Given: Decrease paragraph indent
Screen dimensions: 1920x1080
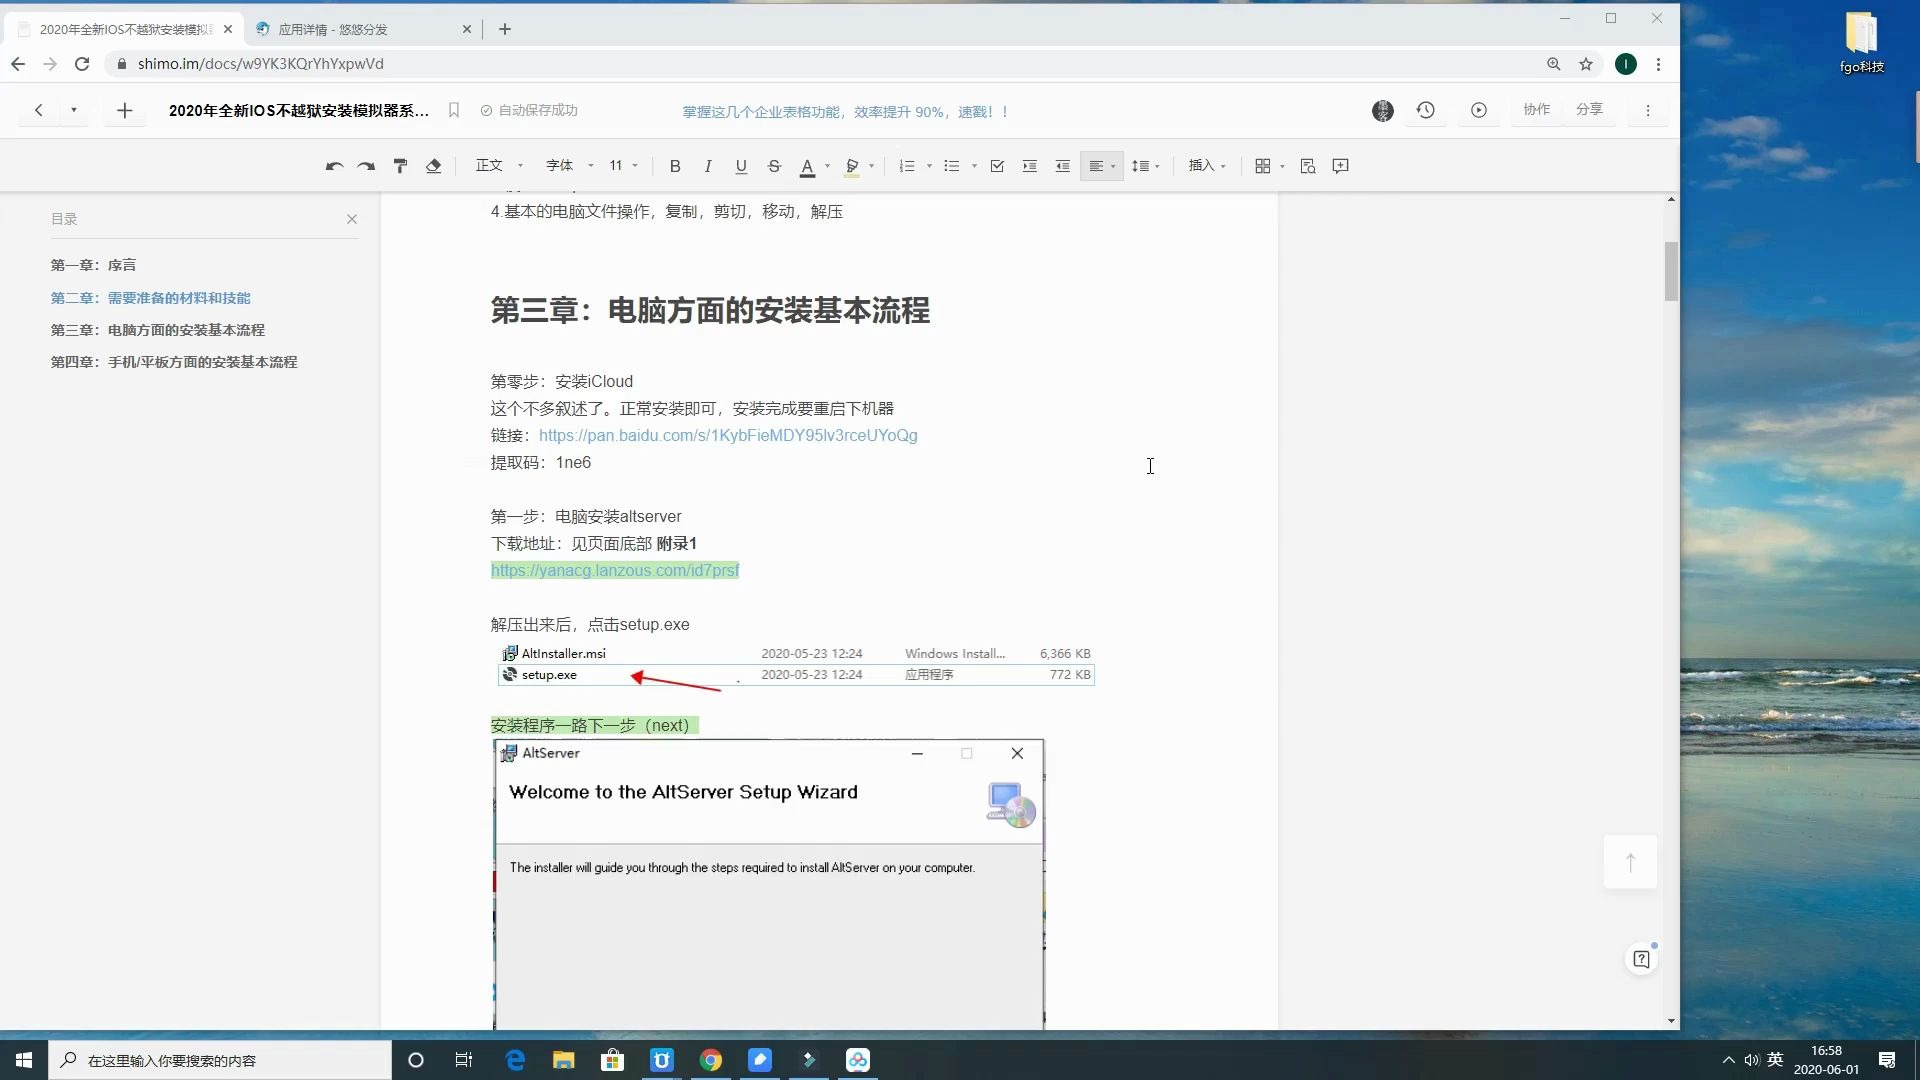Looking at the screenshot, I should [x=1062, y=166].
